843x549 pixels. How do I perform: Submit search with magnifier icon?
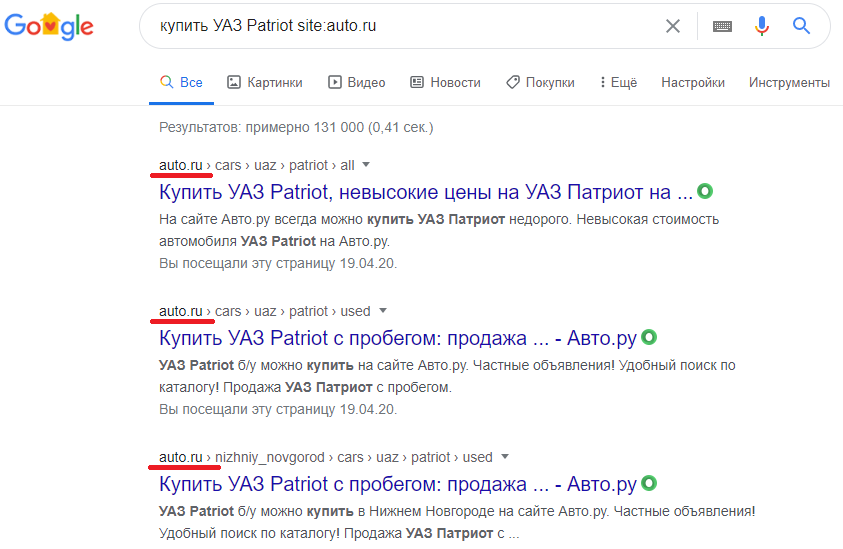[801, 25]
